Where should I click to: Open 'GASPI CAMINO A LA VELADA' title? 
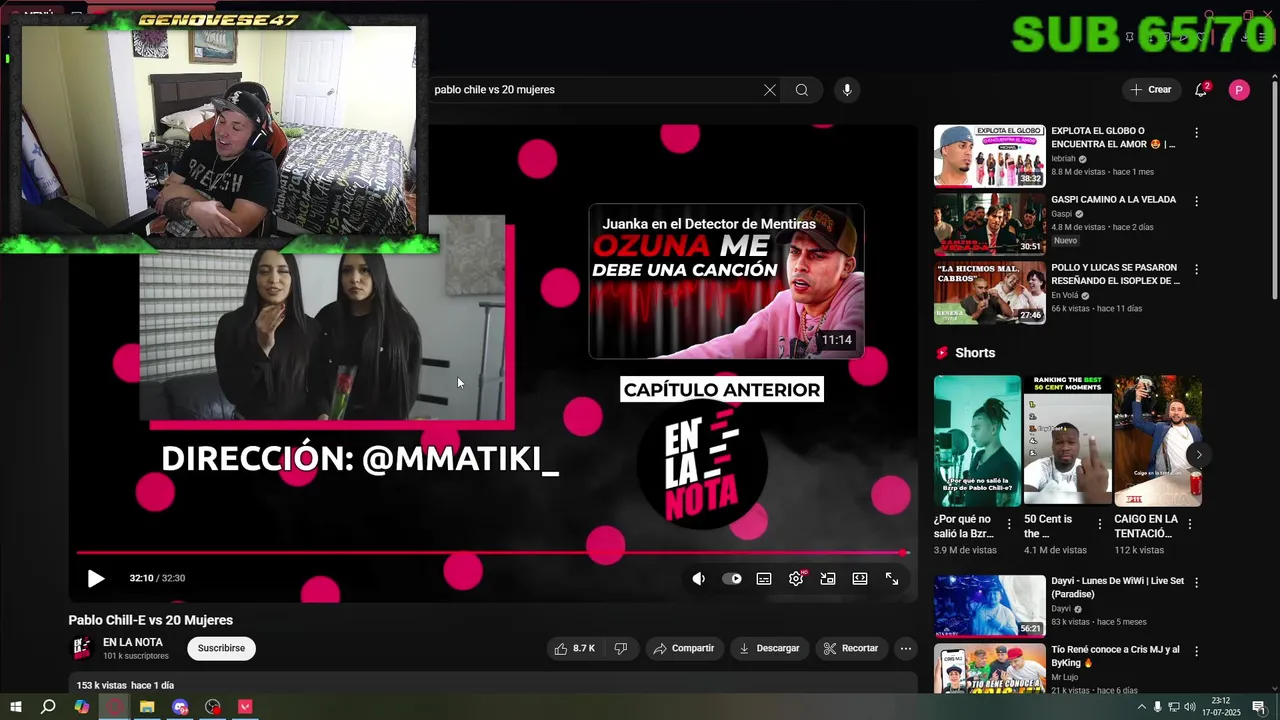[1113, 200]
